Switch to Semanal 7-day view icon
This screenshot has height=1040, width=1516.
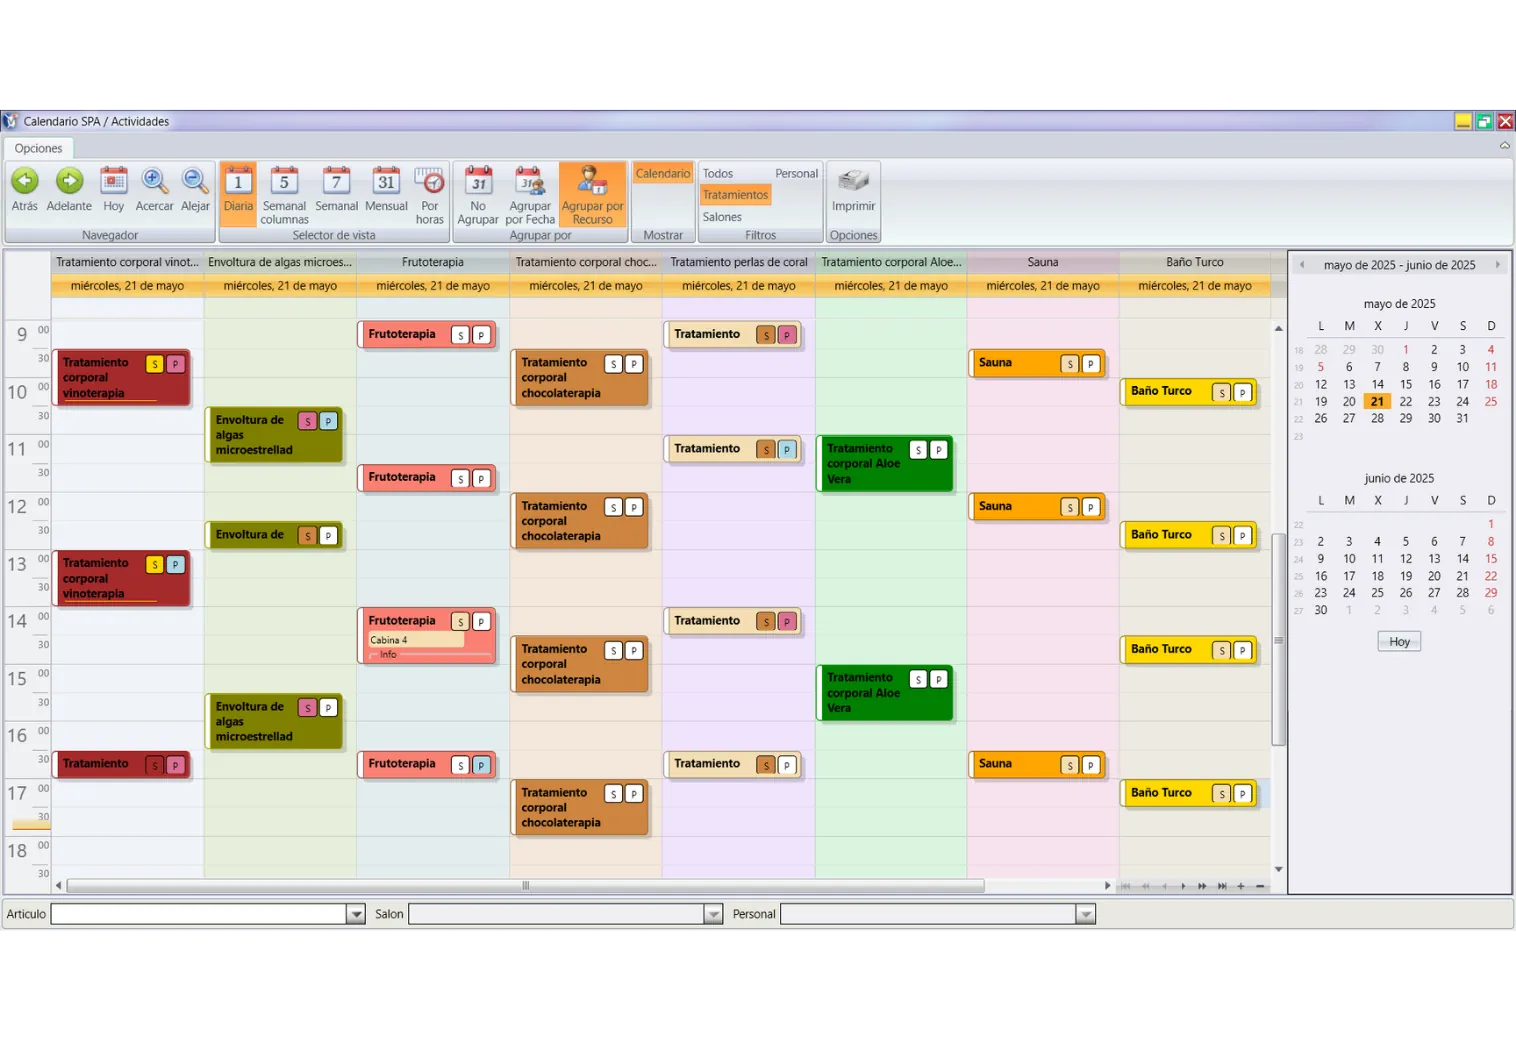point(336,182)
